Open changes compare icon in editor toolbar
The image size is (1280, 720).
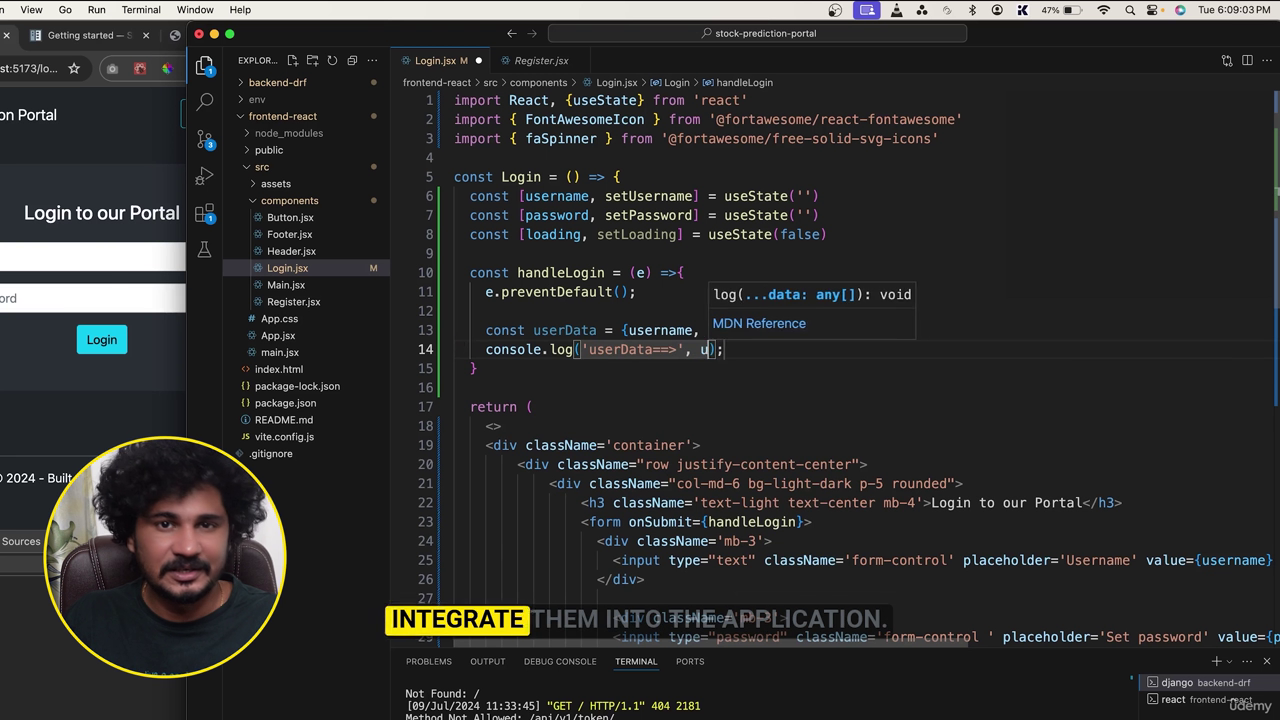(x=1227, y=60)
